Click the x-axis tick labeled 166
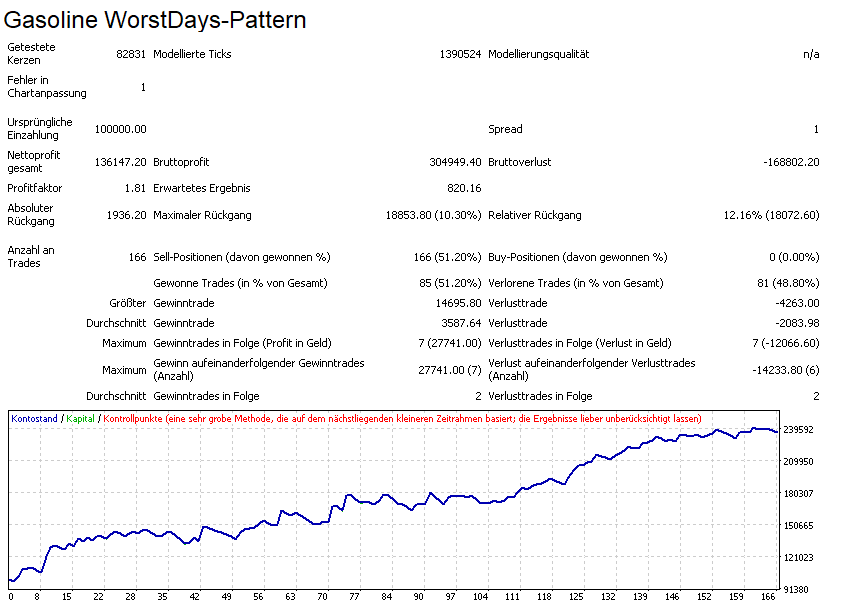The width and height of the screenshot is (843, 606). (768, 597)
